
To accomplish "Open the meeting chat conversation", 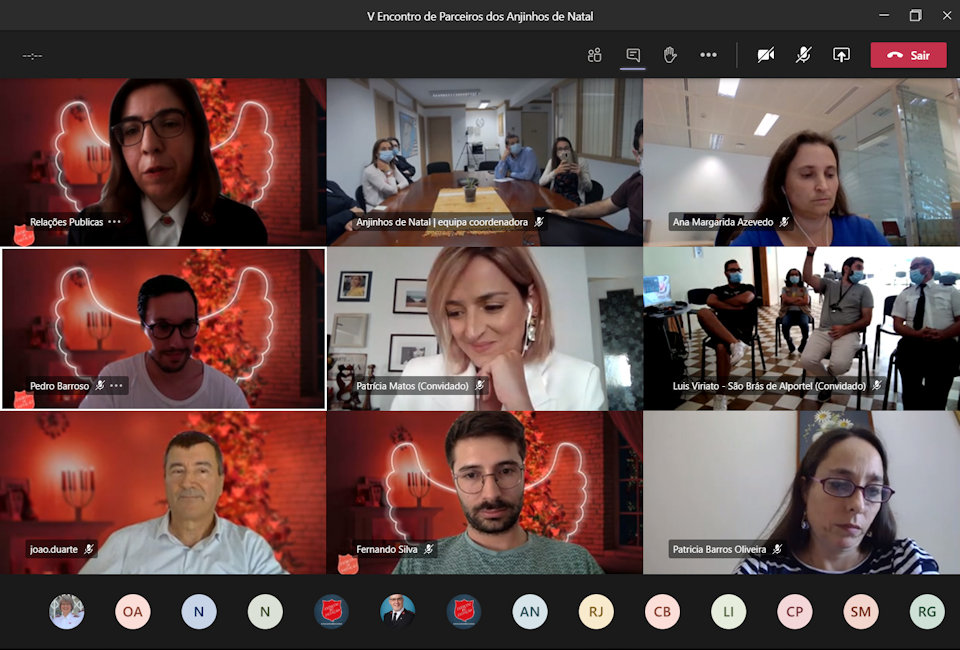I will pyautogui.click(x=633, y=55).
